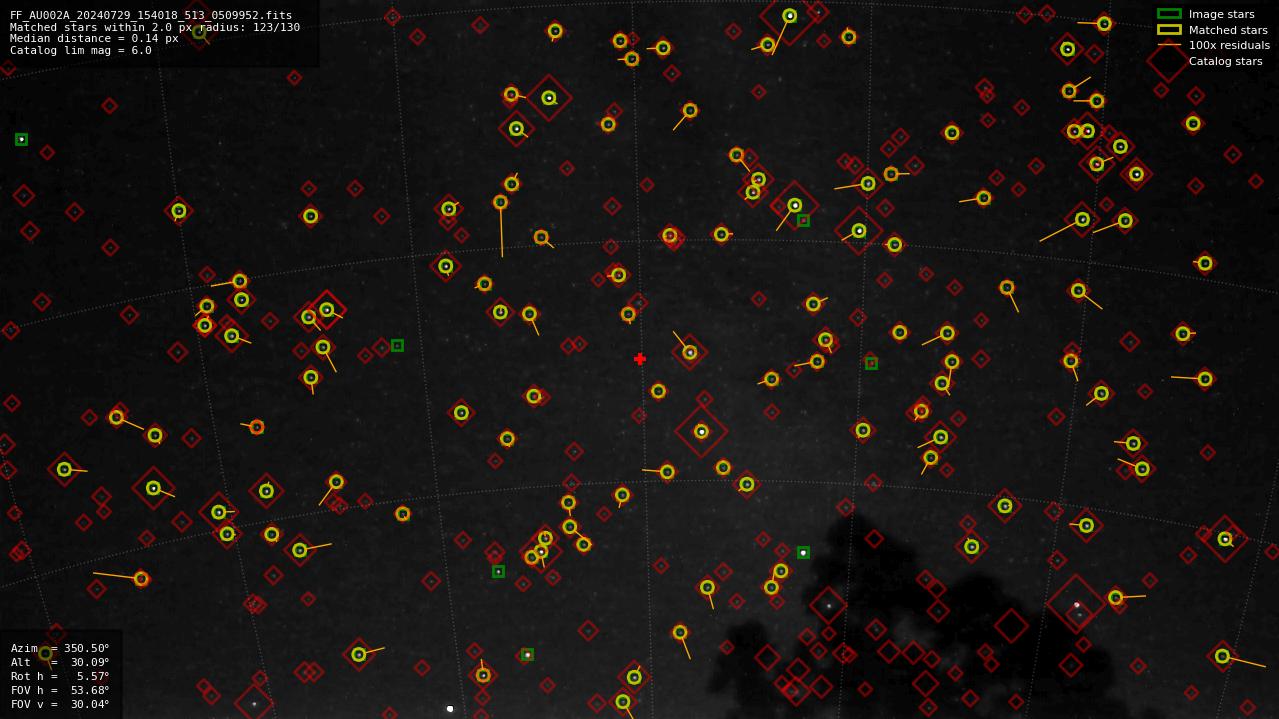The width and height of the screenshot is (1279, 719).
Task: Click the 'FOV h = 53.68°' readout
Action: coord(60,690)
